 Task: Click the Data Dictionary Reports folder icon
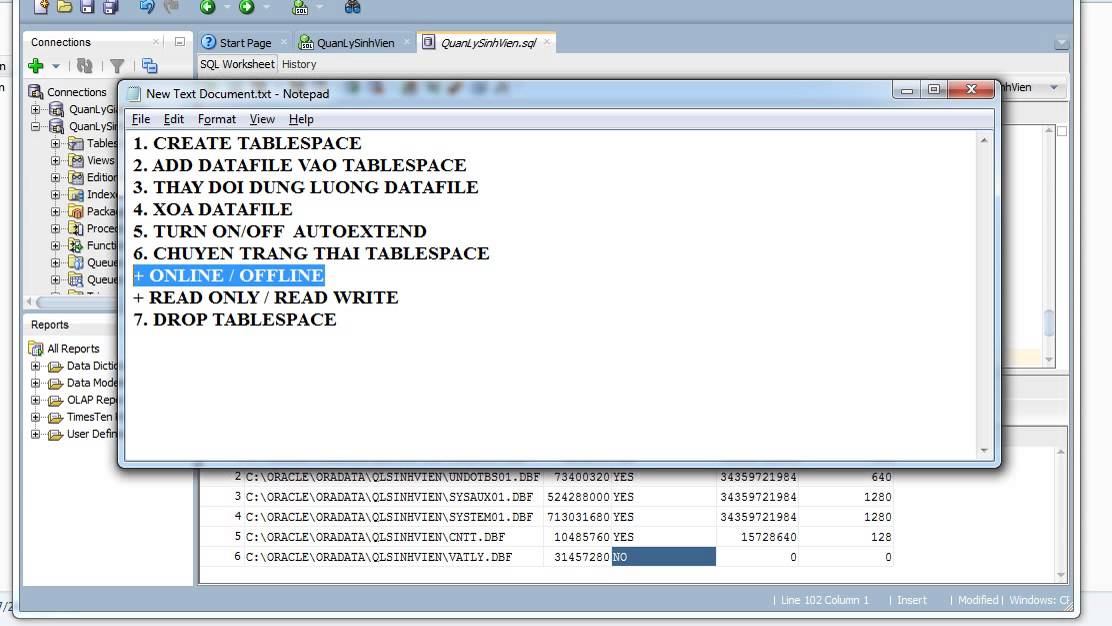(x=55, y=367)
